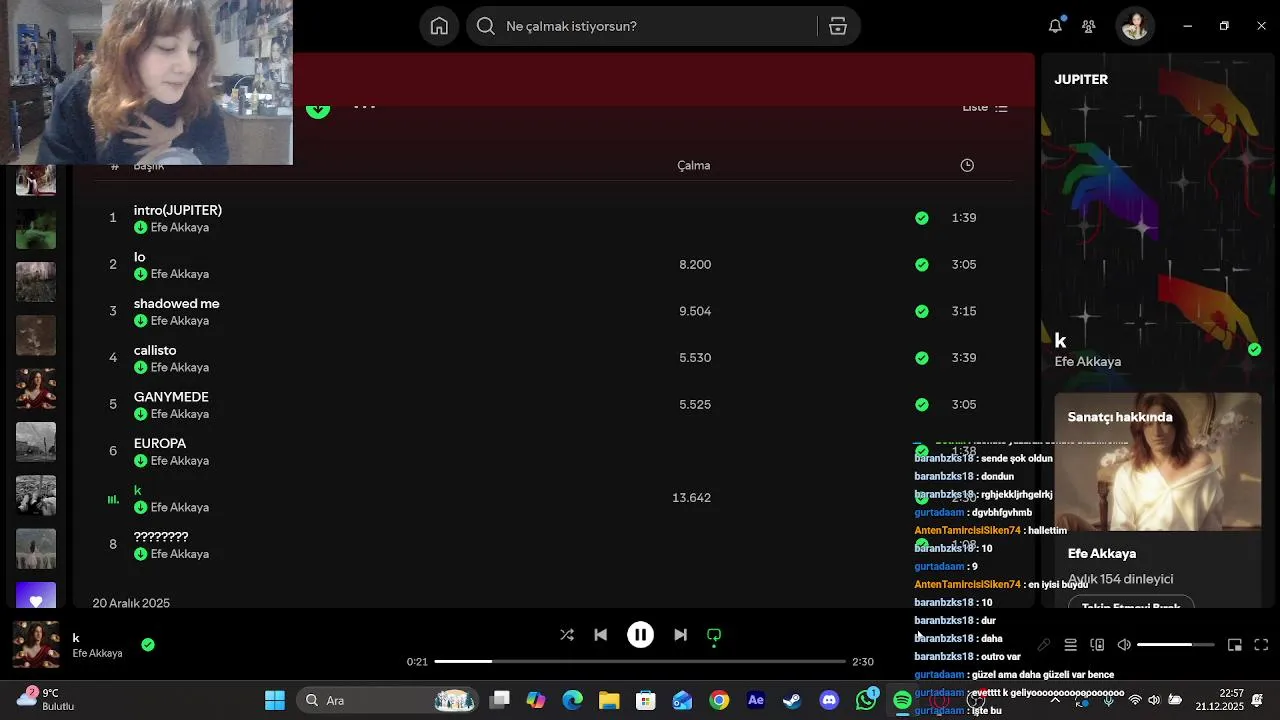1280x720 pixels.
Task: Open Google Chrome from the taskbar
Action: pyautogui.click(x=719, y=700)
